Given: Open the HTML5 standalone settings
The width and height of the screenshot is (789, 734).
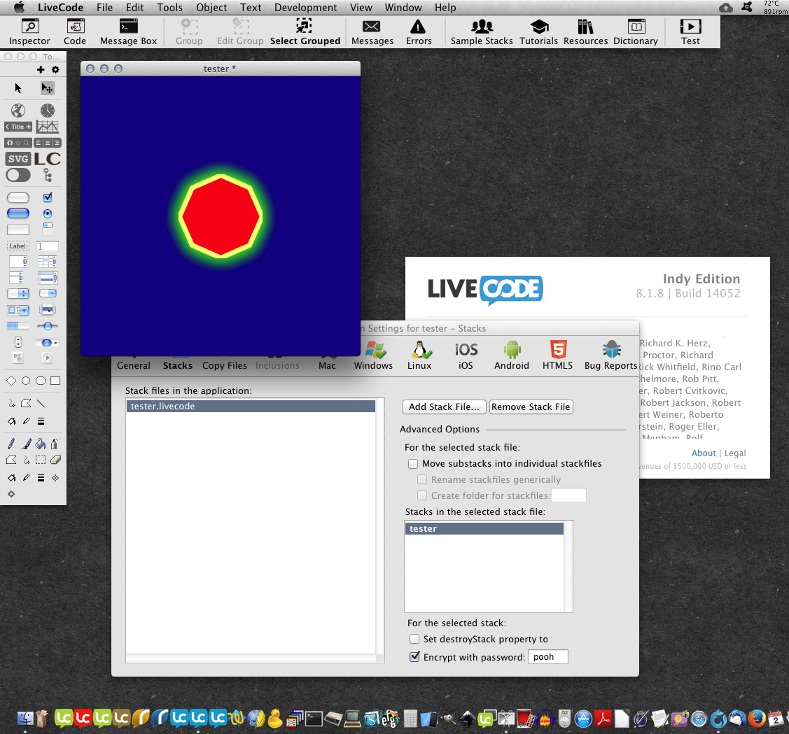Looking at the screenshot, I should (x=557, y=354).
